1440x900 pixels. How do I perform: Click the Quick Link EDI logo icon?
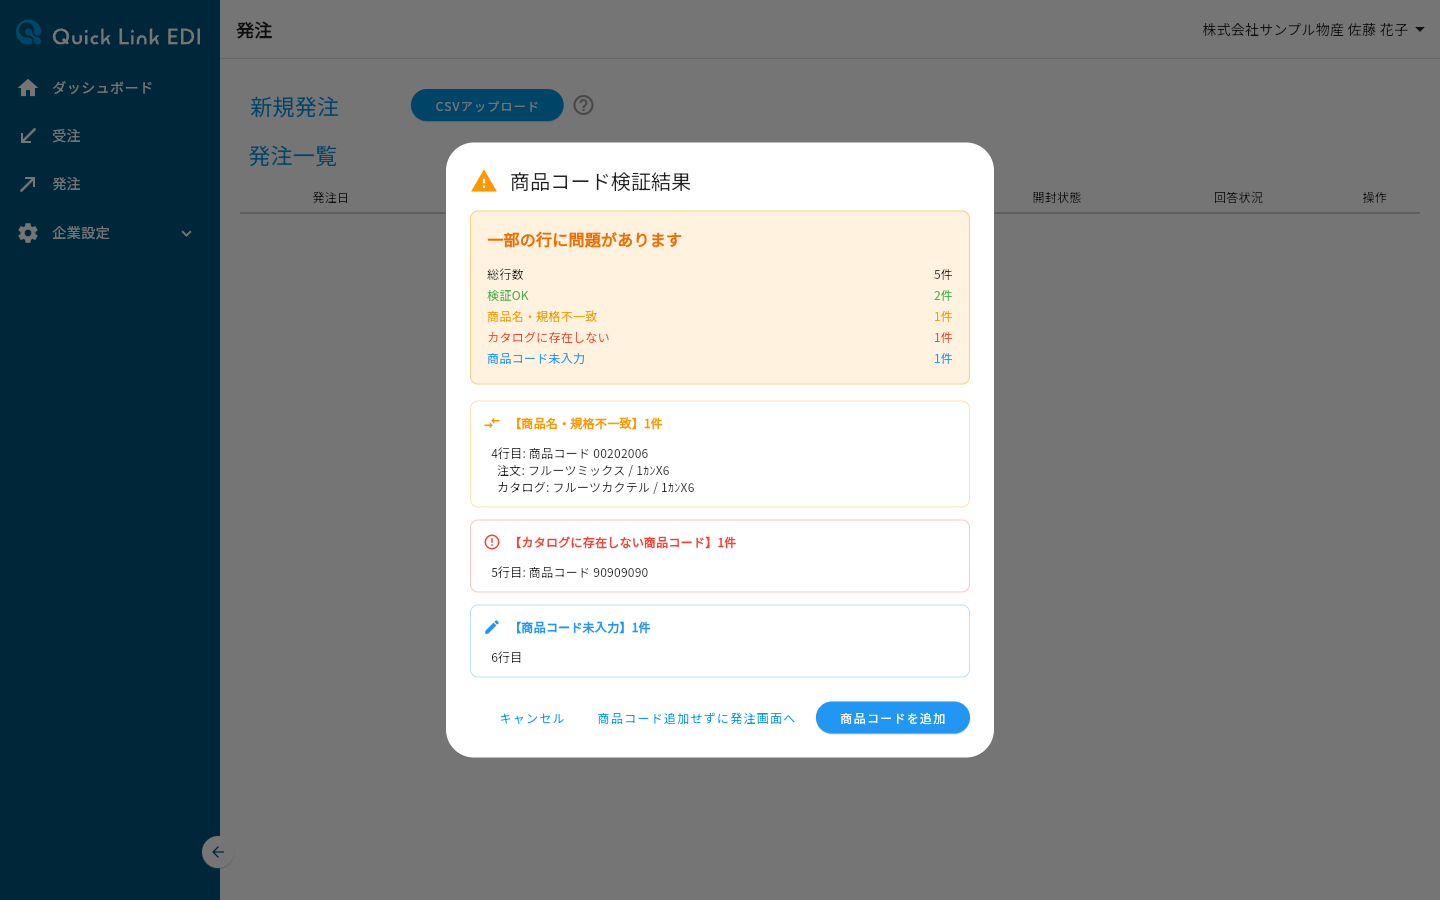(x=29, y=33)
